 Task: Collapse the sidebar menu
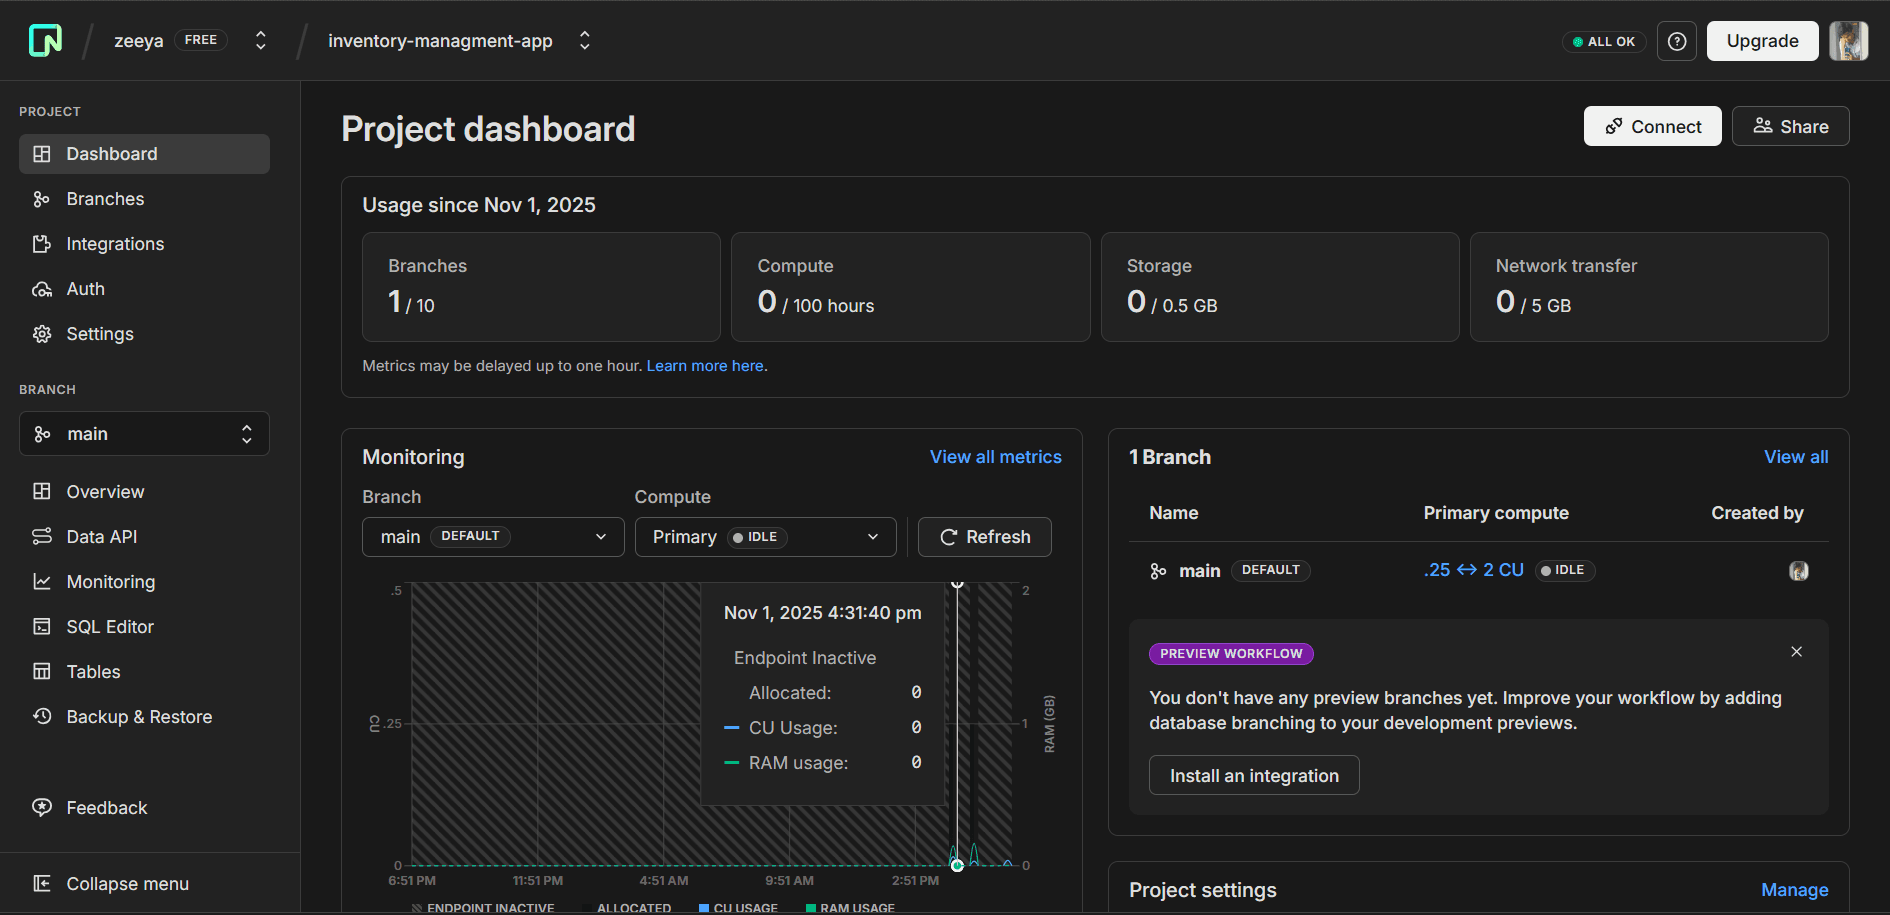point(127,883)
